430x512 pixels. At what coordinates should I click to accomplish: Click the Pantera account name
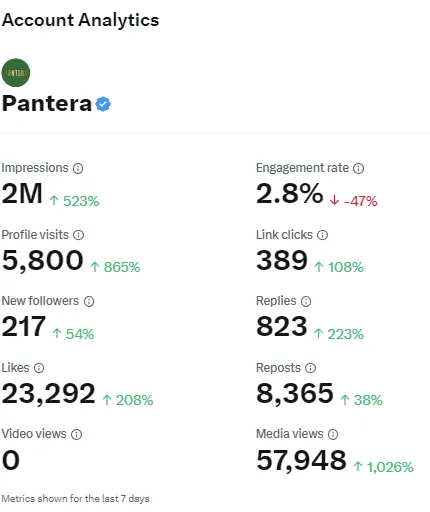[47, 104]
